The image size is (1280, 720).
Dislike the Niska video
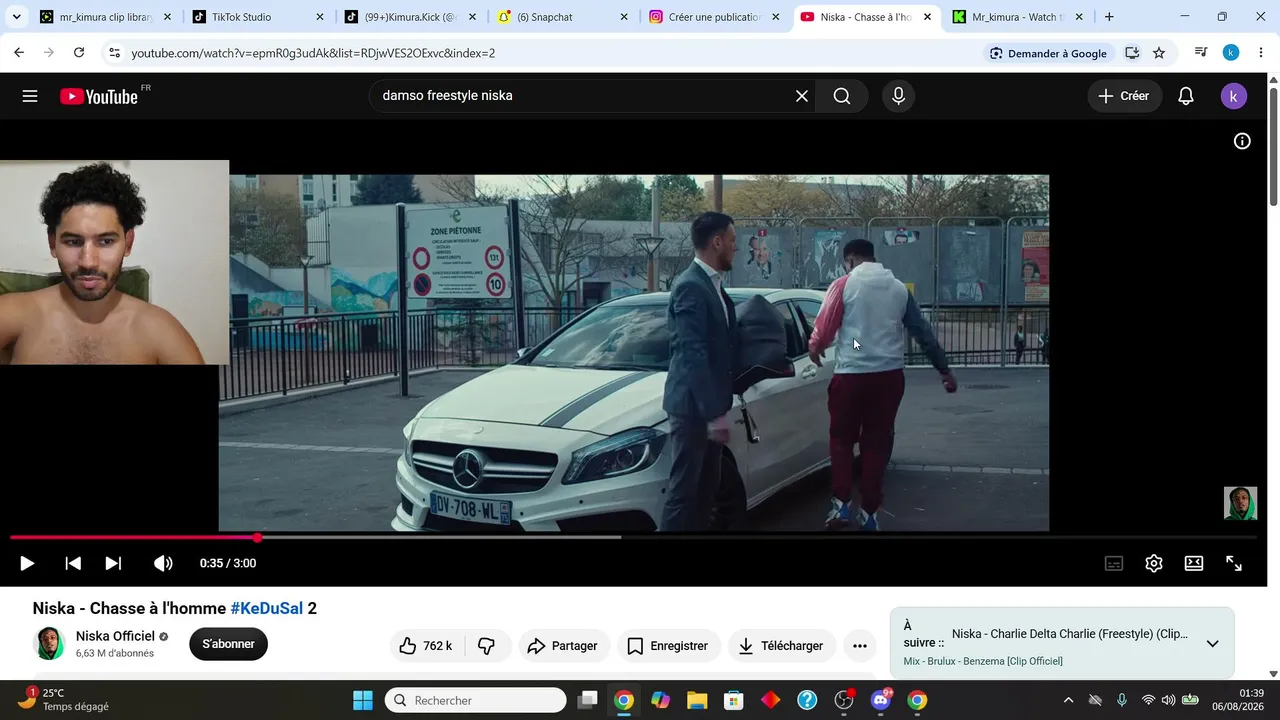point(487,646)
